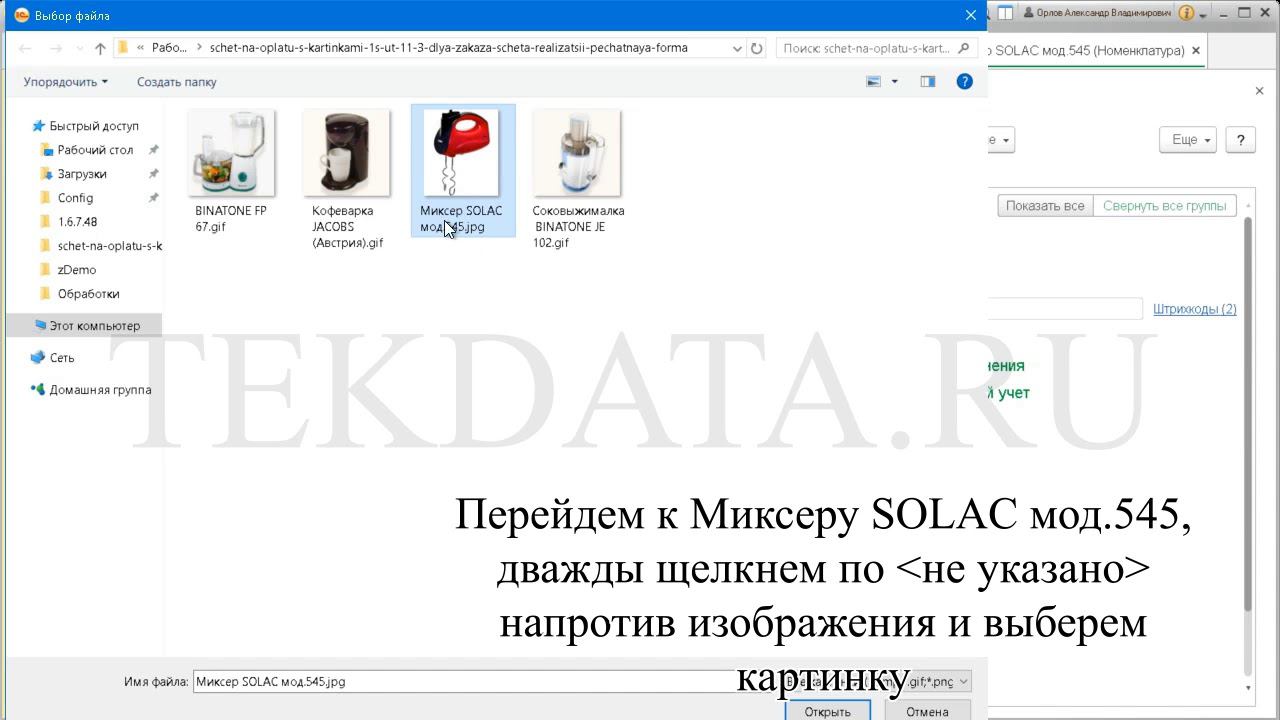Viewport: 1280px width, 720px height.
Task: Click the Открыть button
Action: (827, 711)
